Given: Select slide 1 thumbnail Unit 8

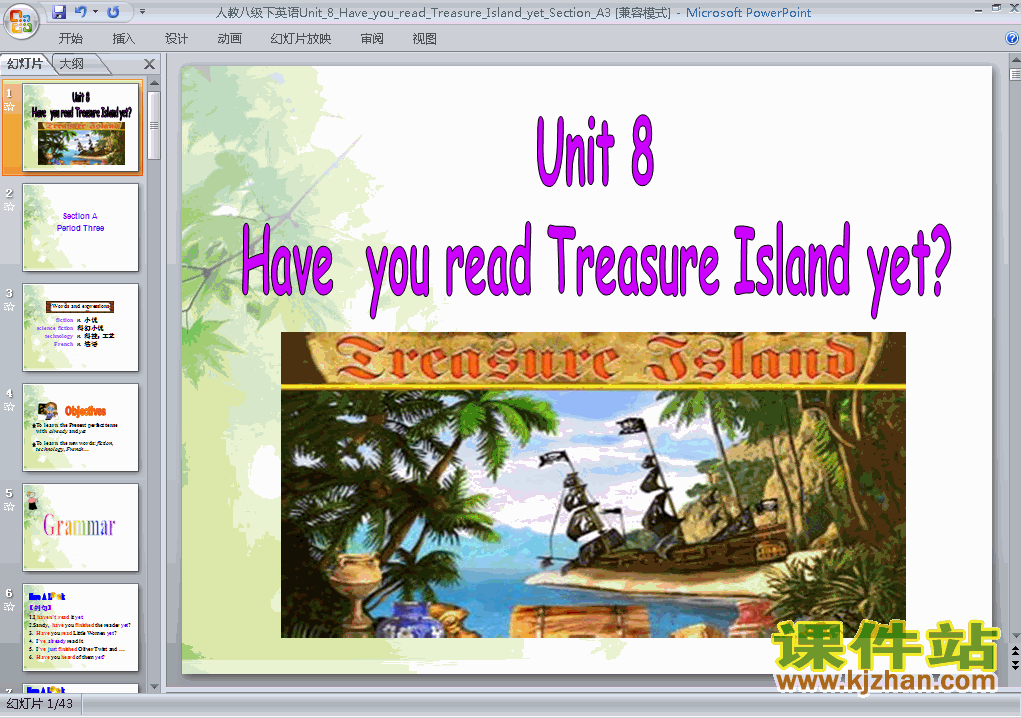Looking at the screenshot, I should (81, 127).
